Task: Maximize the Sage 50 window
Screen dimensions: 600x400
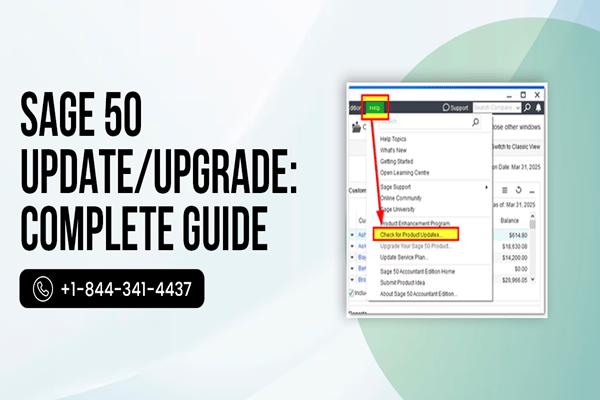Action: [523, 95]
